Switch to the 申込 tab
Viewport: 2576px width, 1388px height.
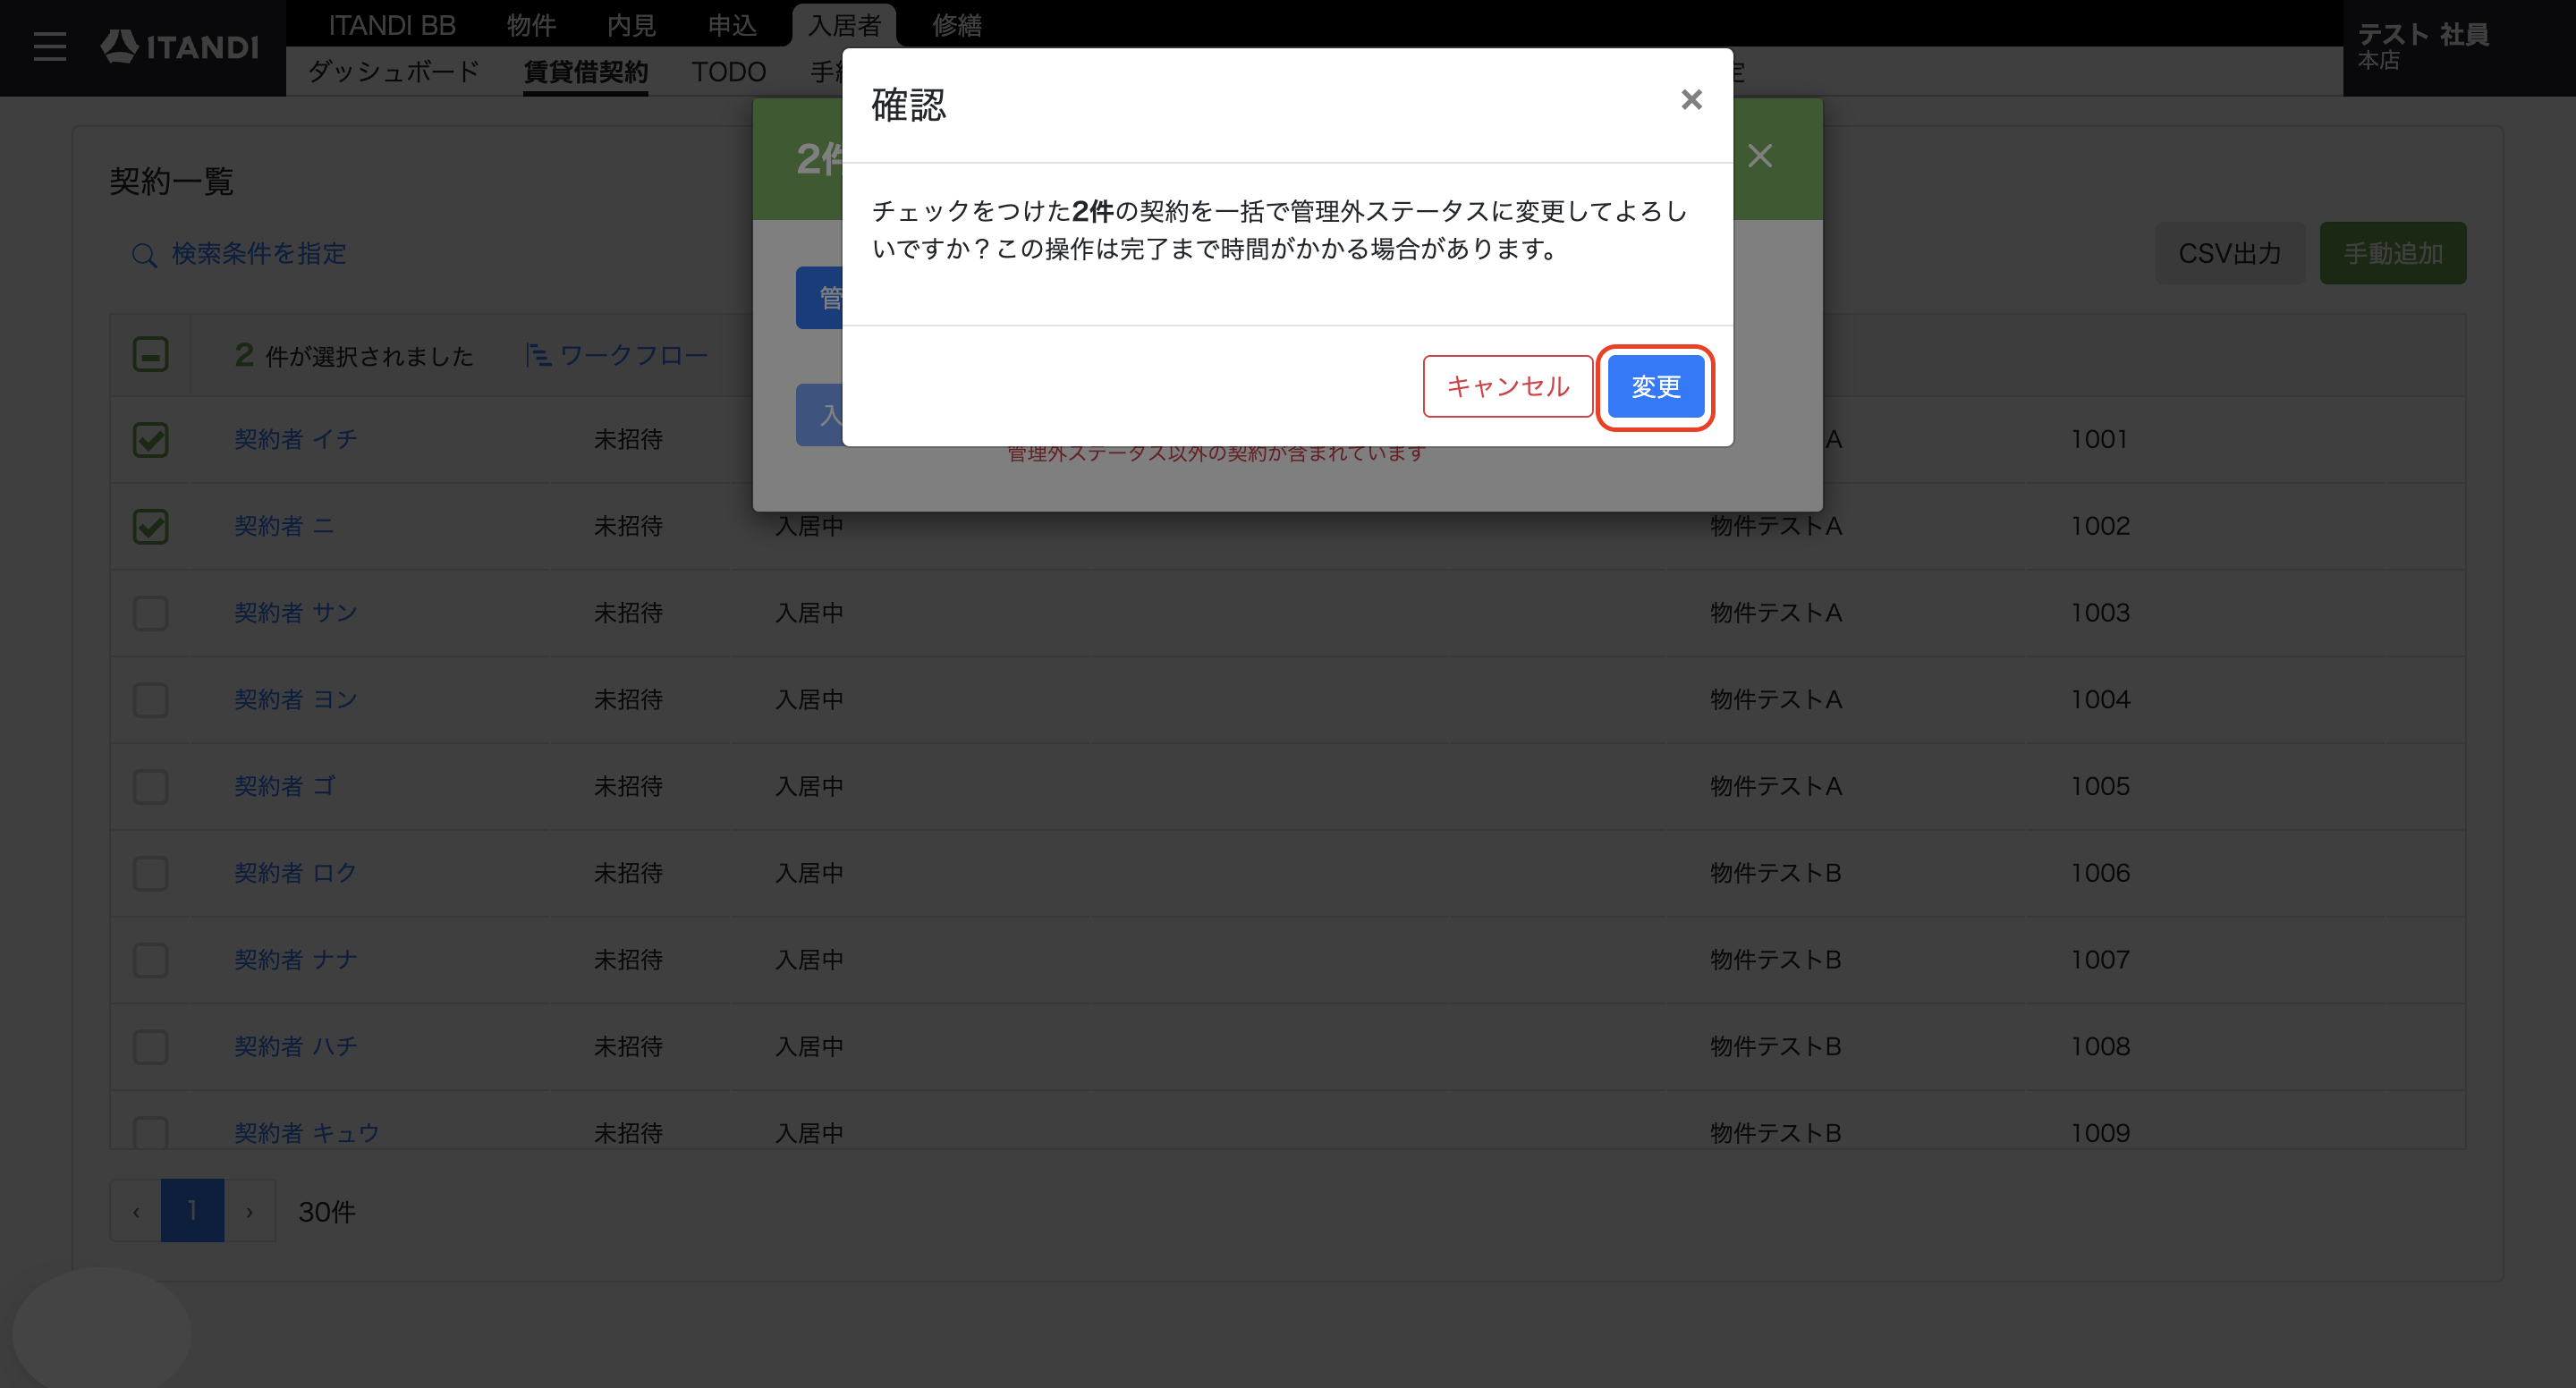pos(732,25)
